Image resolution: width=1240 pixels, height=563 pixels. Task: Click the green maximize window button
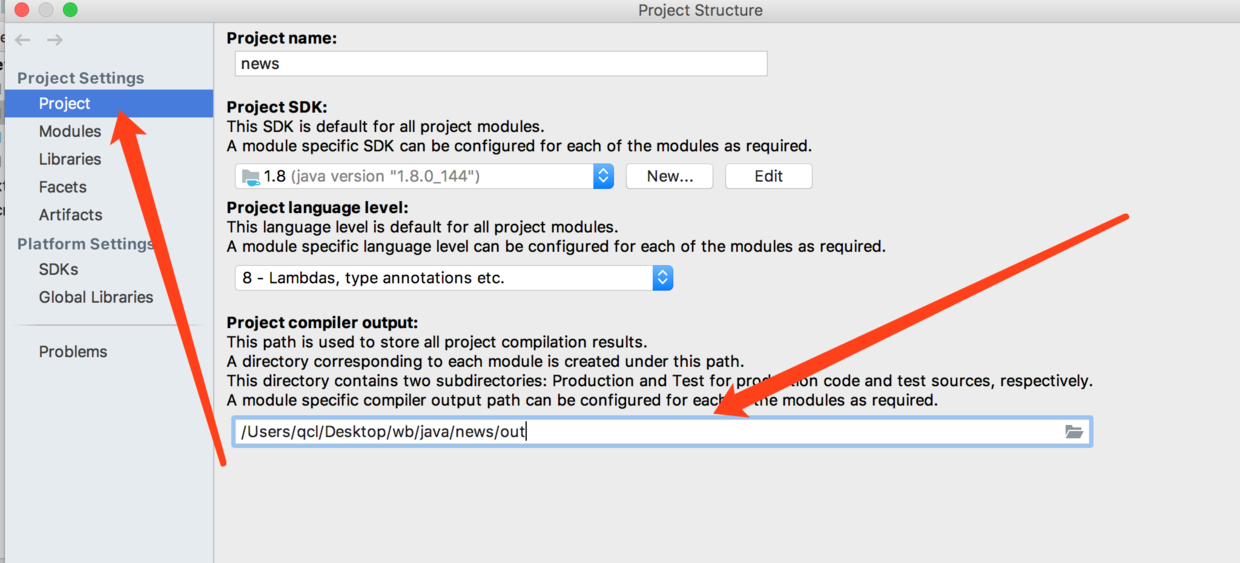click(69, 10)
